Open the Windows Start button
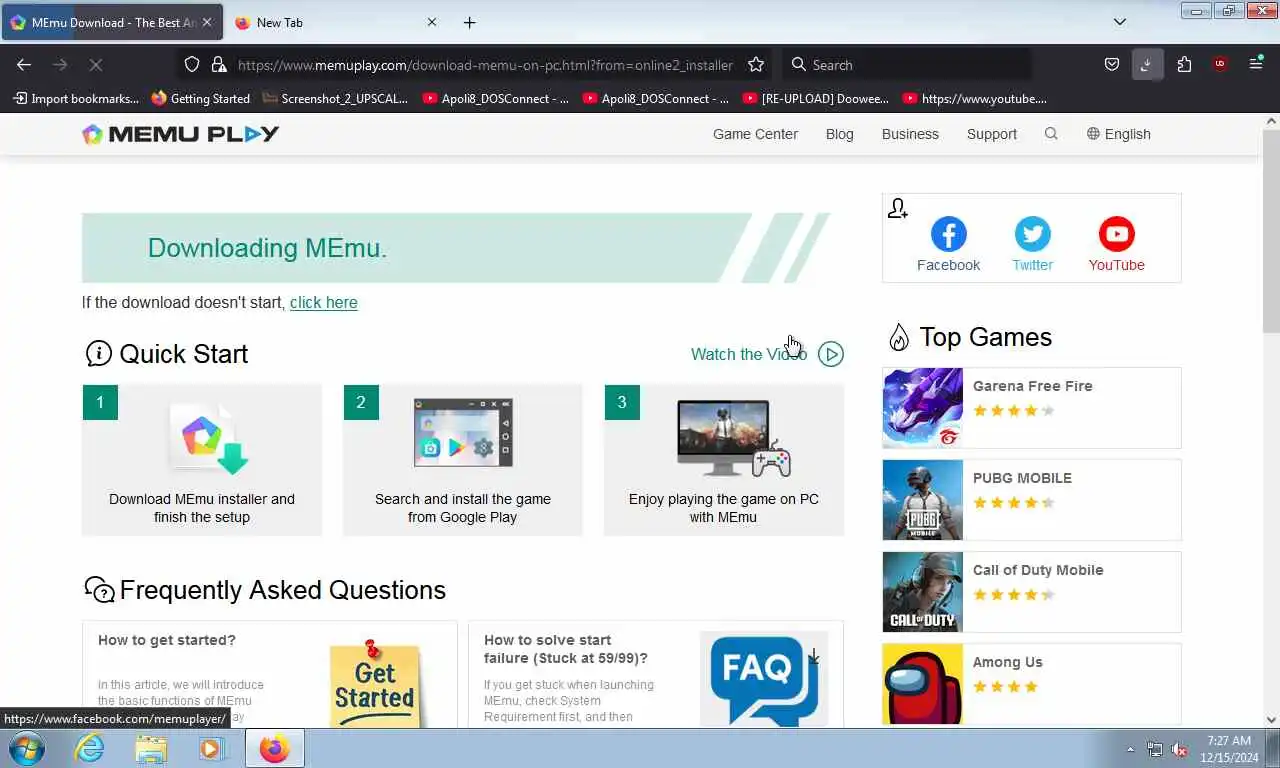The height and width of the screenshot is (768, 1280). tap(26, 748)
